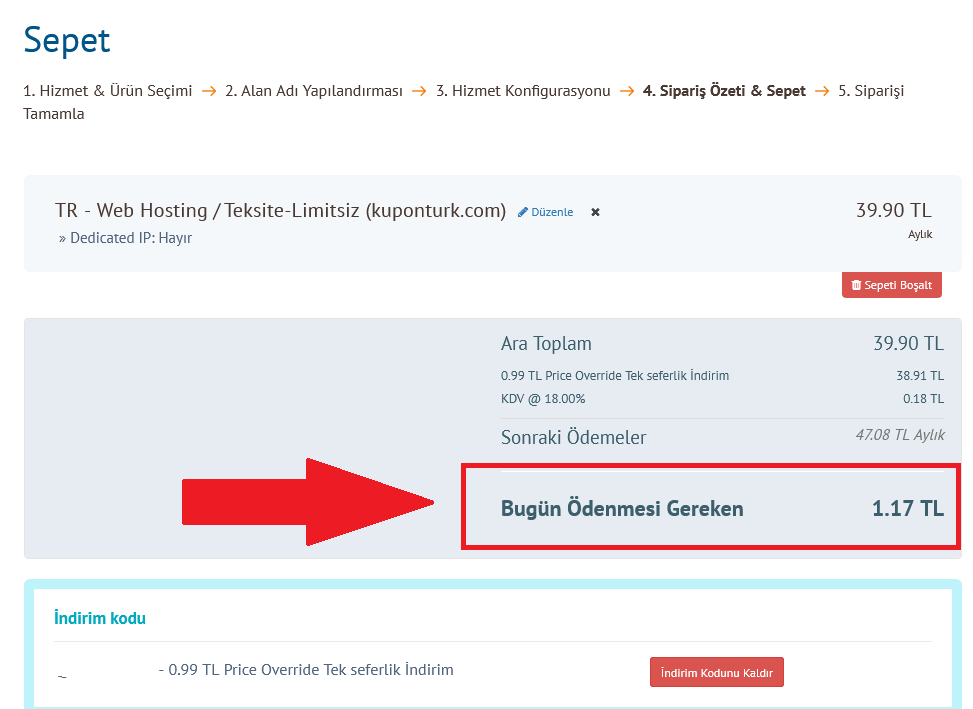
Task: Click the Price Override discount line in the summary
Action: 615,376
